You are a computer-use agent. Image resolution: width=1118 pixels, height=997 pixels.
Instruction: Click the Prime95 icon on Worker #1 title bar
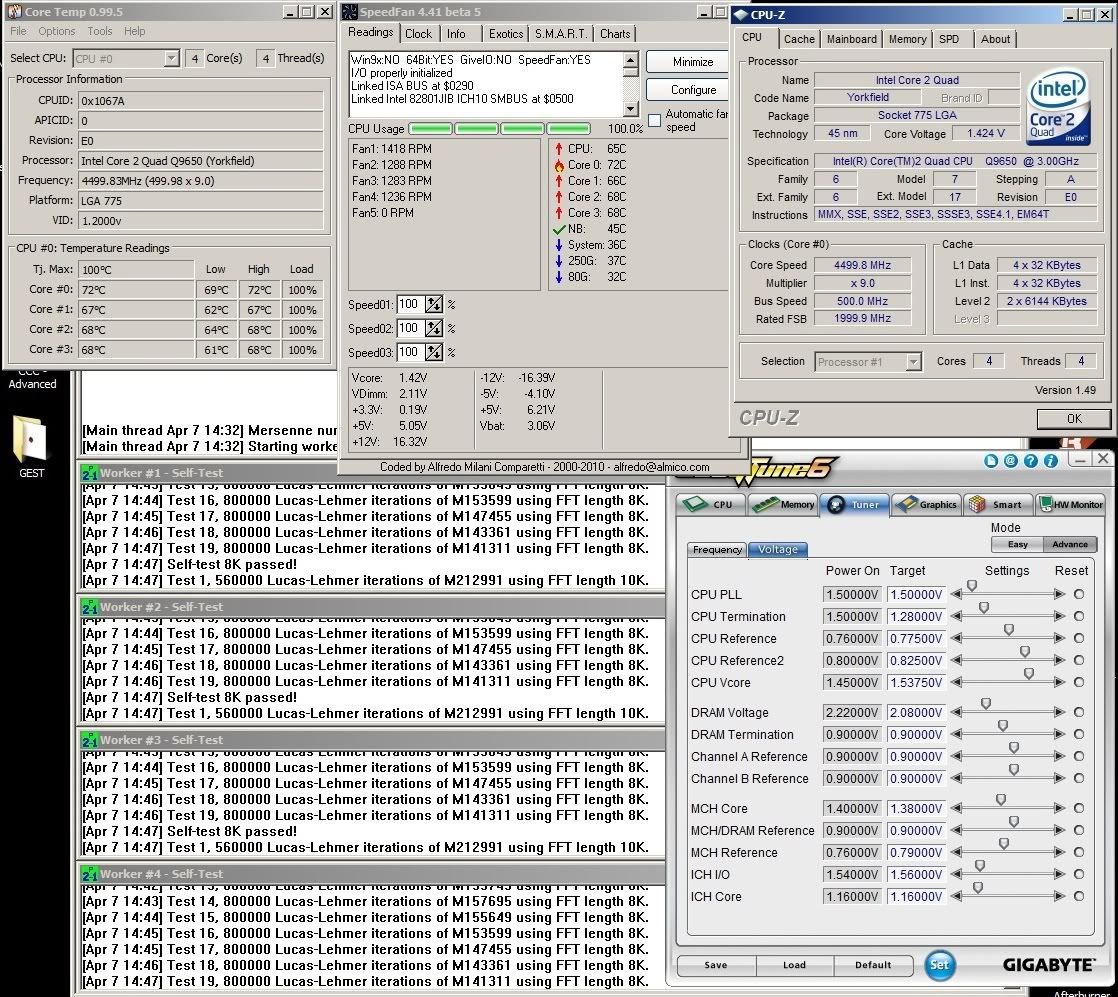[89, 473]
